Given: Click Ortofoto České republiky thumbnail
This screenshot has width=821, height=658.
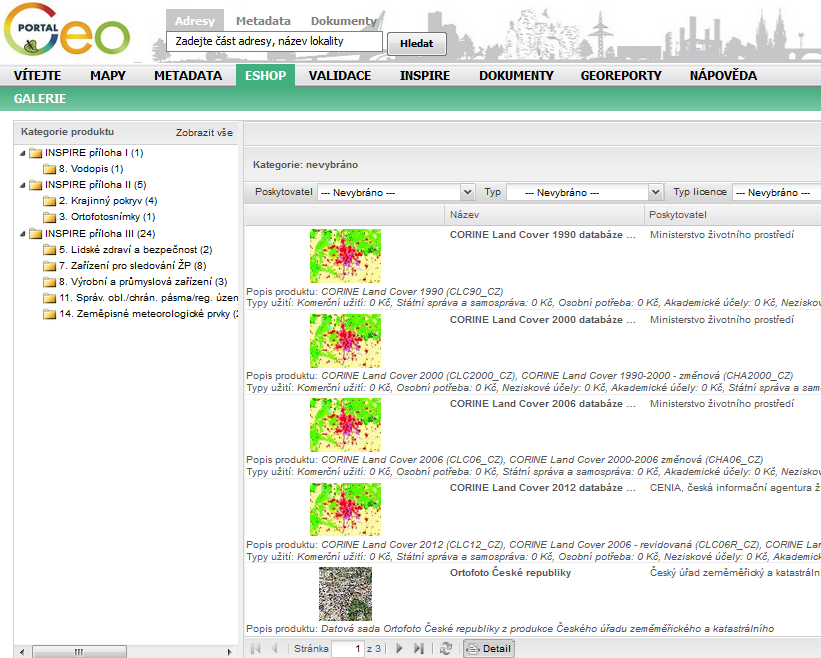Looking at the screenshot, I should (x=346, y=594).
